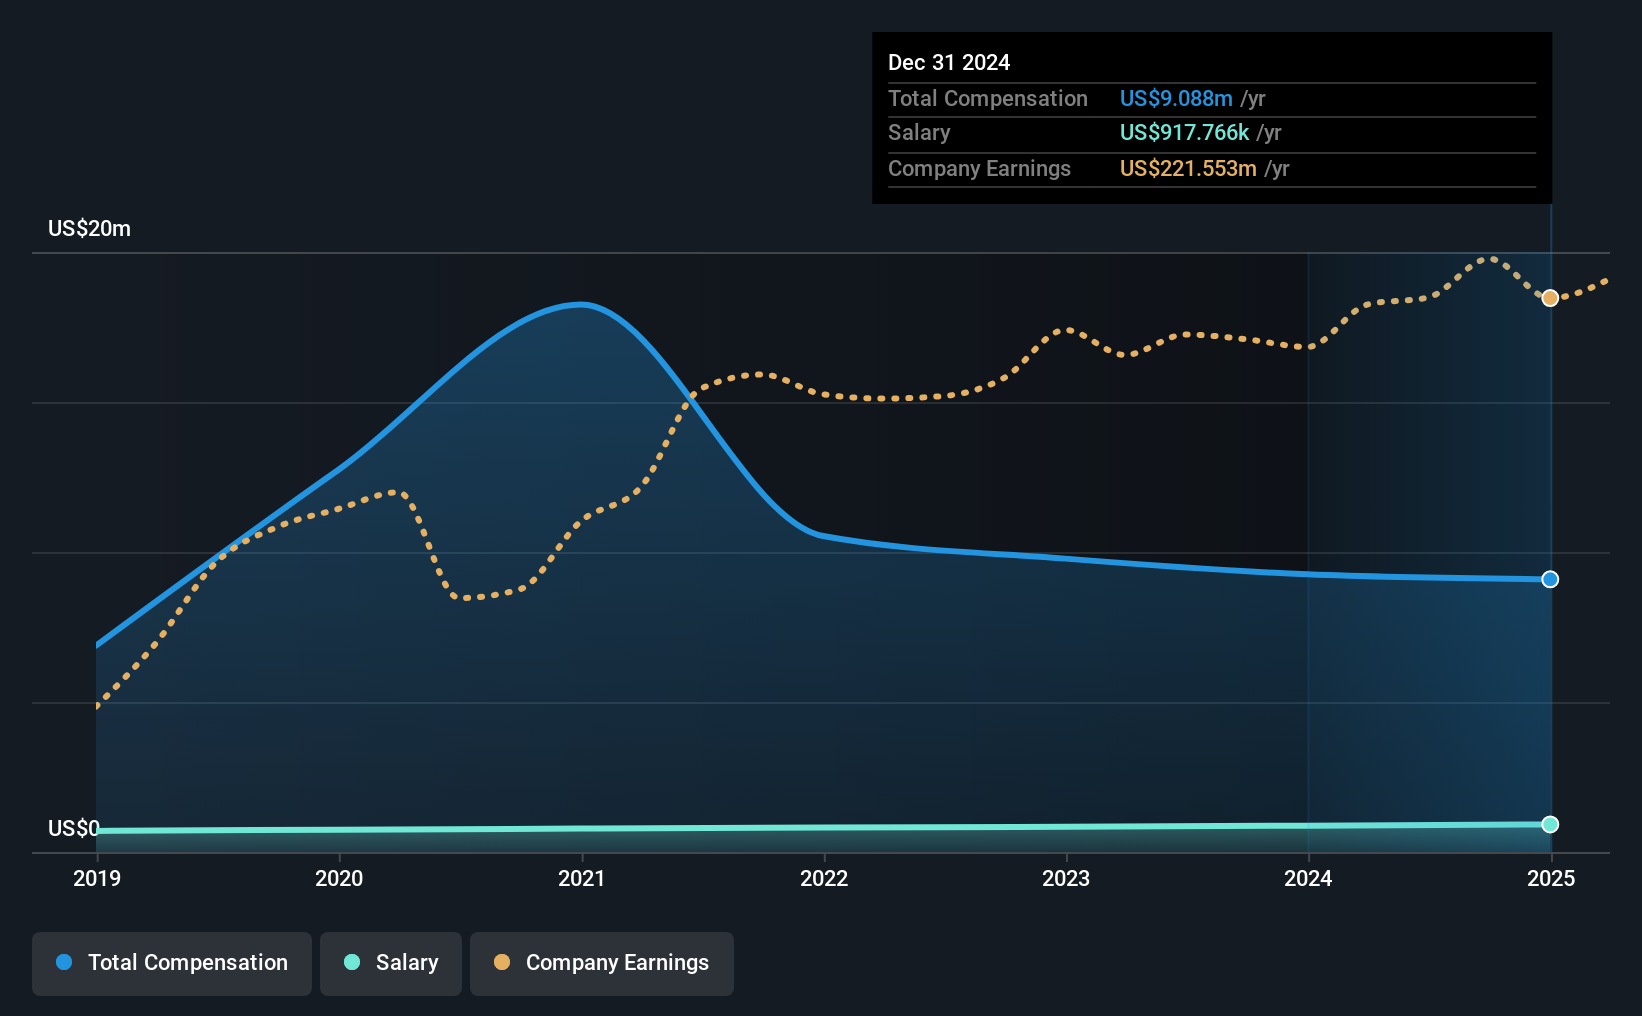Click the teal dot in Salary legend
This screenshot has width=1642, height=1016.
tap(352, 962)
